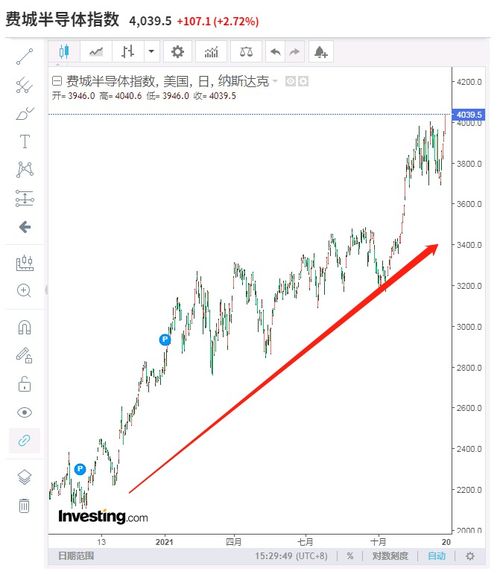
Task: Open chart settings gear in toolbar
Action: pyautogui.click(x=178, y=52)
